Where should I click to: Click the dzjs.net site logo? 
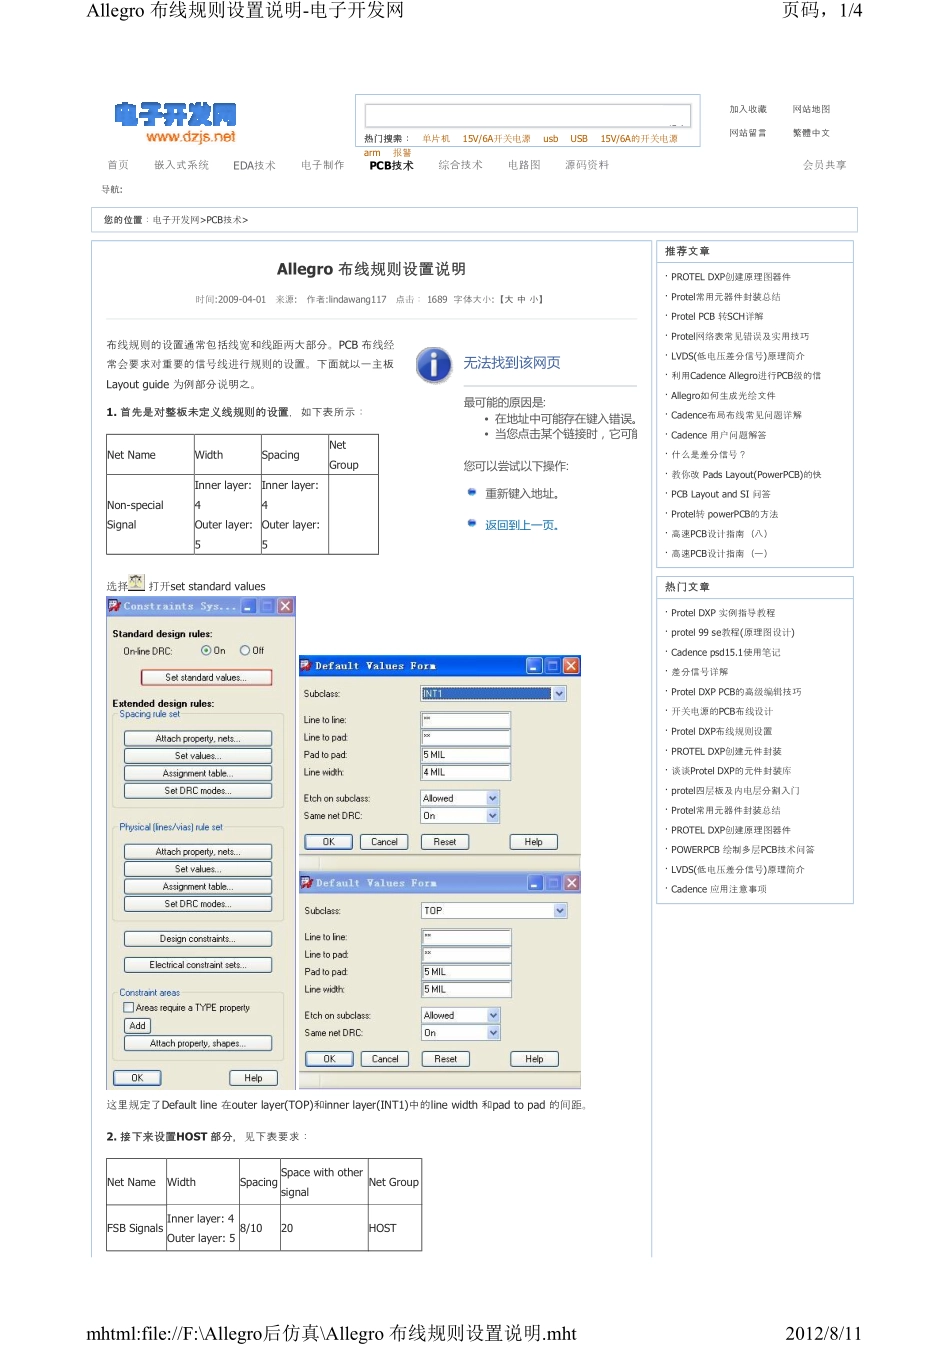(175, 123)
